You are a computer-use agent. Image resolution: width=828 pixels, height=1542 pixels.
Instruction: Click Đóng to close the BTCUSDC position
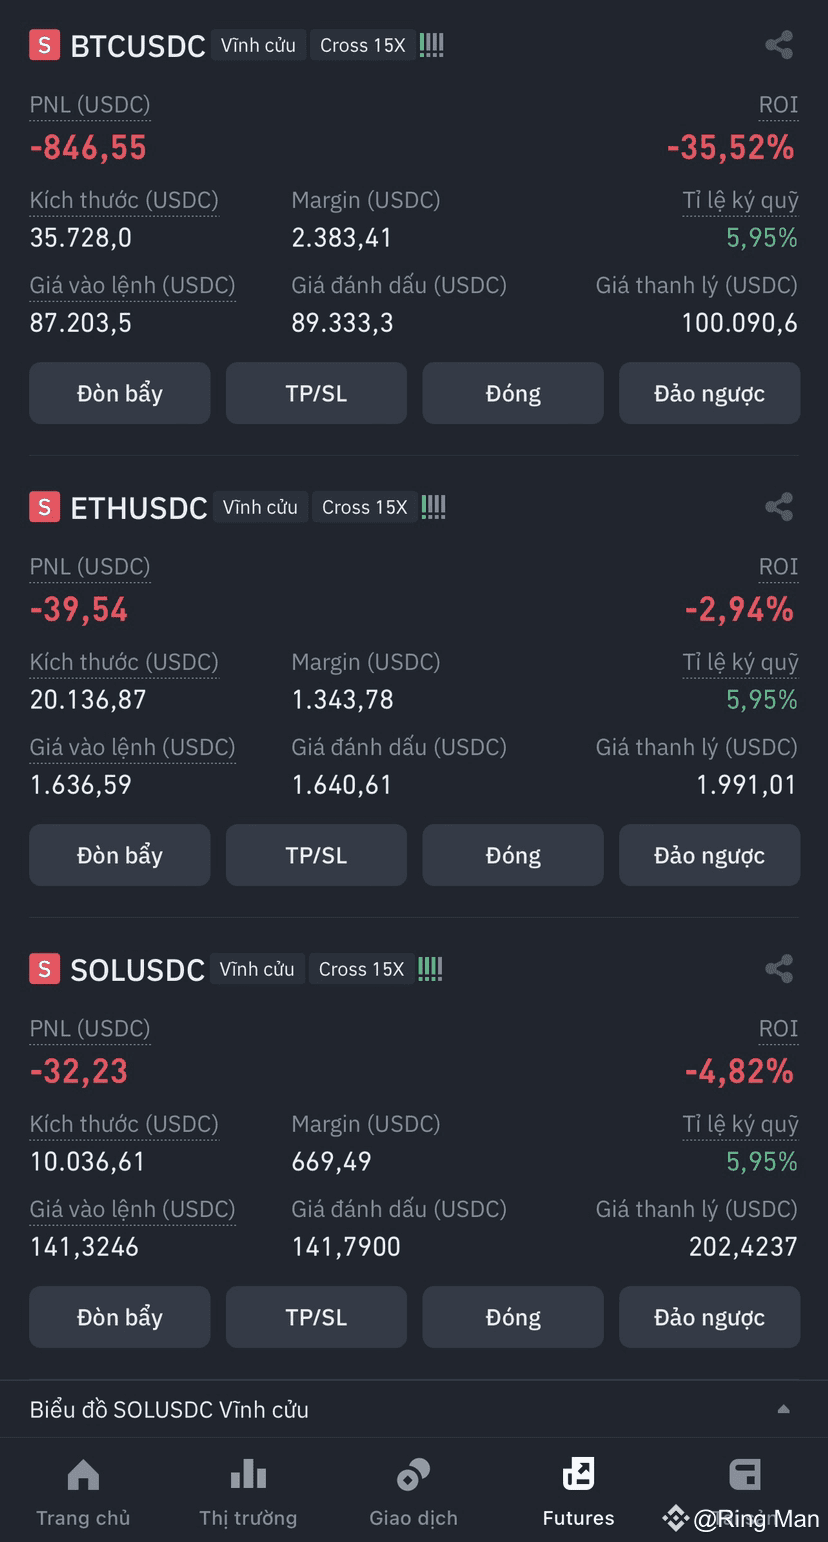(513, 393)
